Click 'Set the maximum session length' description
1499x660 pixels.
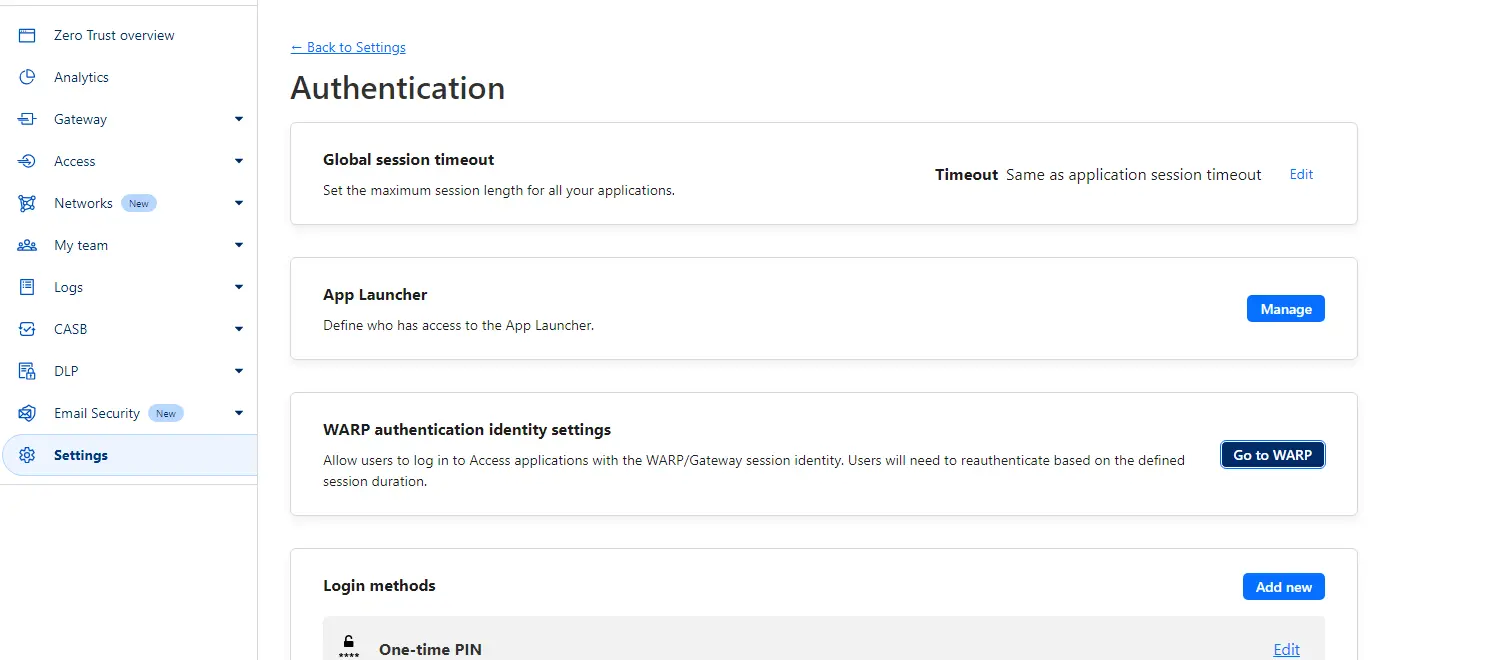click(499, 190)
